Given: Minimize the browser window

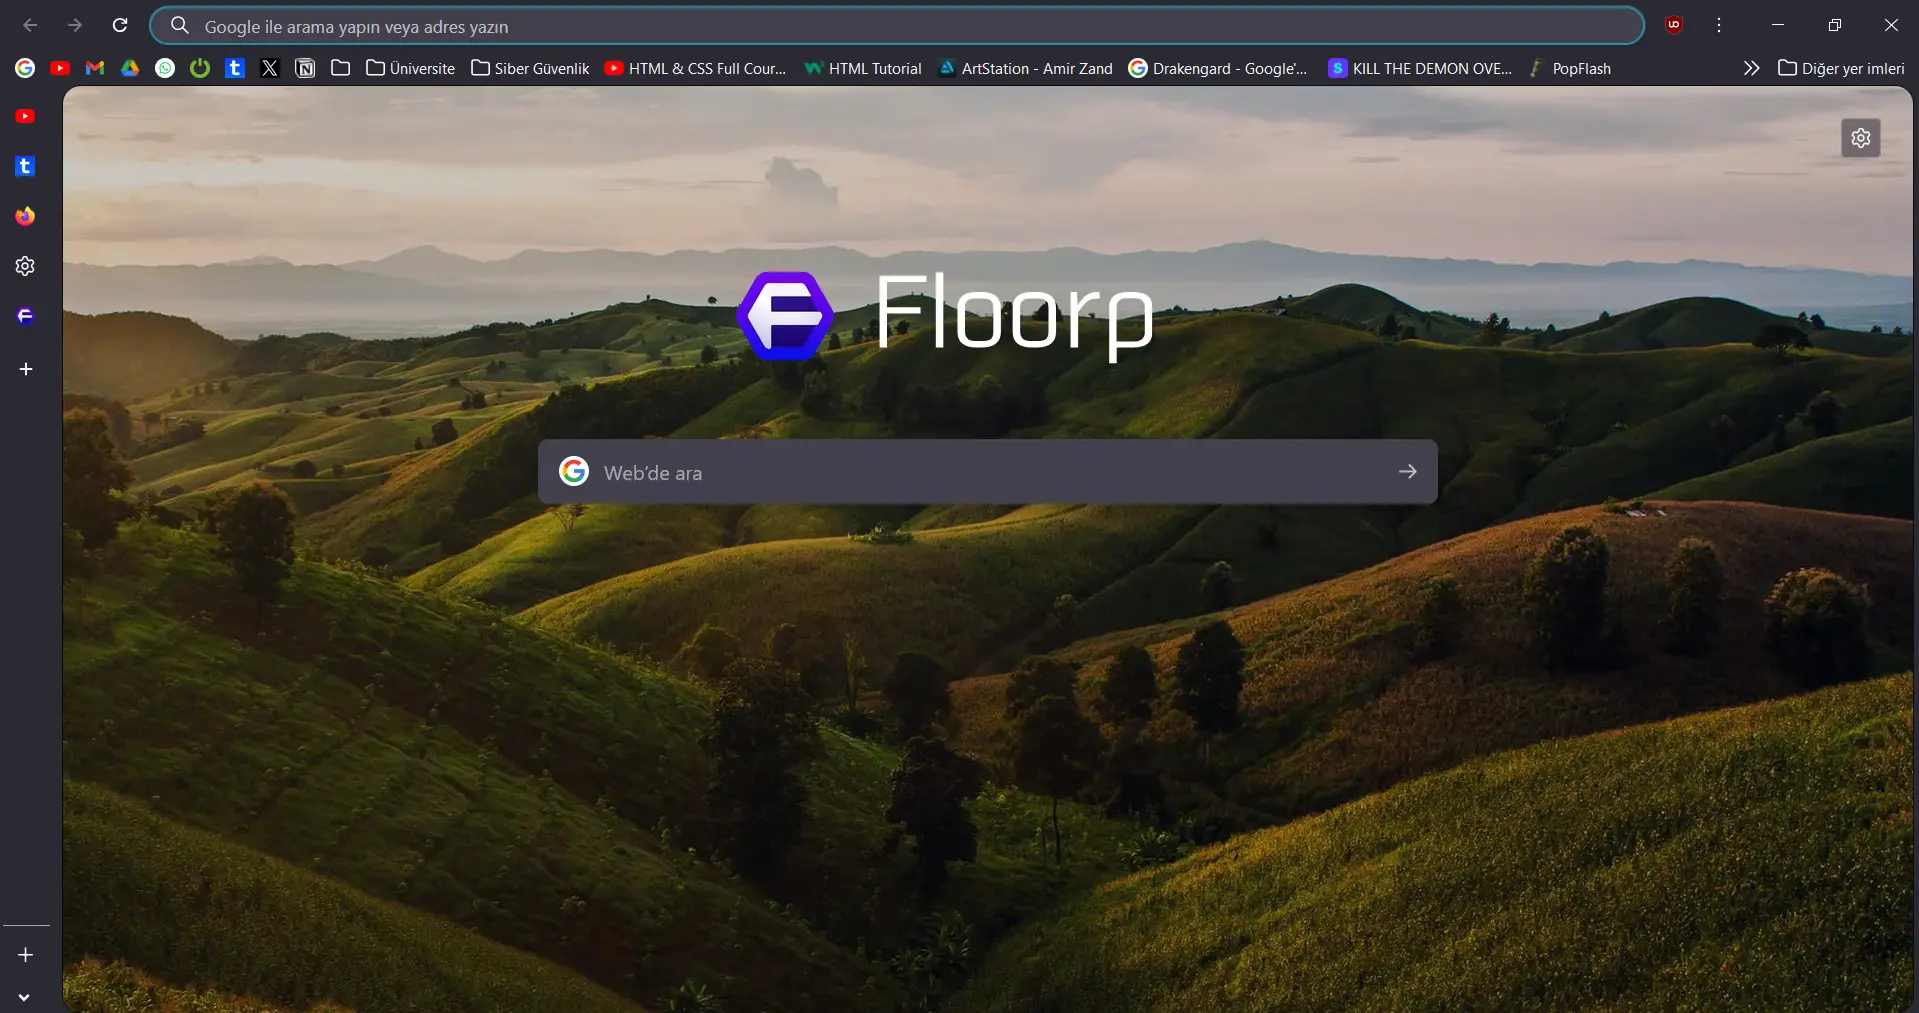Looking at the screenshot, I should (1778, 25).
